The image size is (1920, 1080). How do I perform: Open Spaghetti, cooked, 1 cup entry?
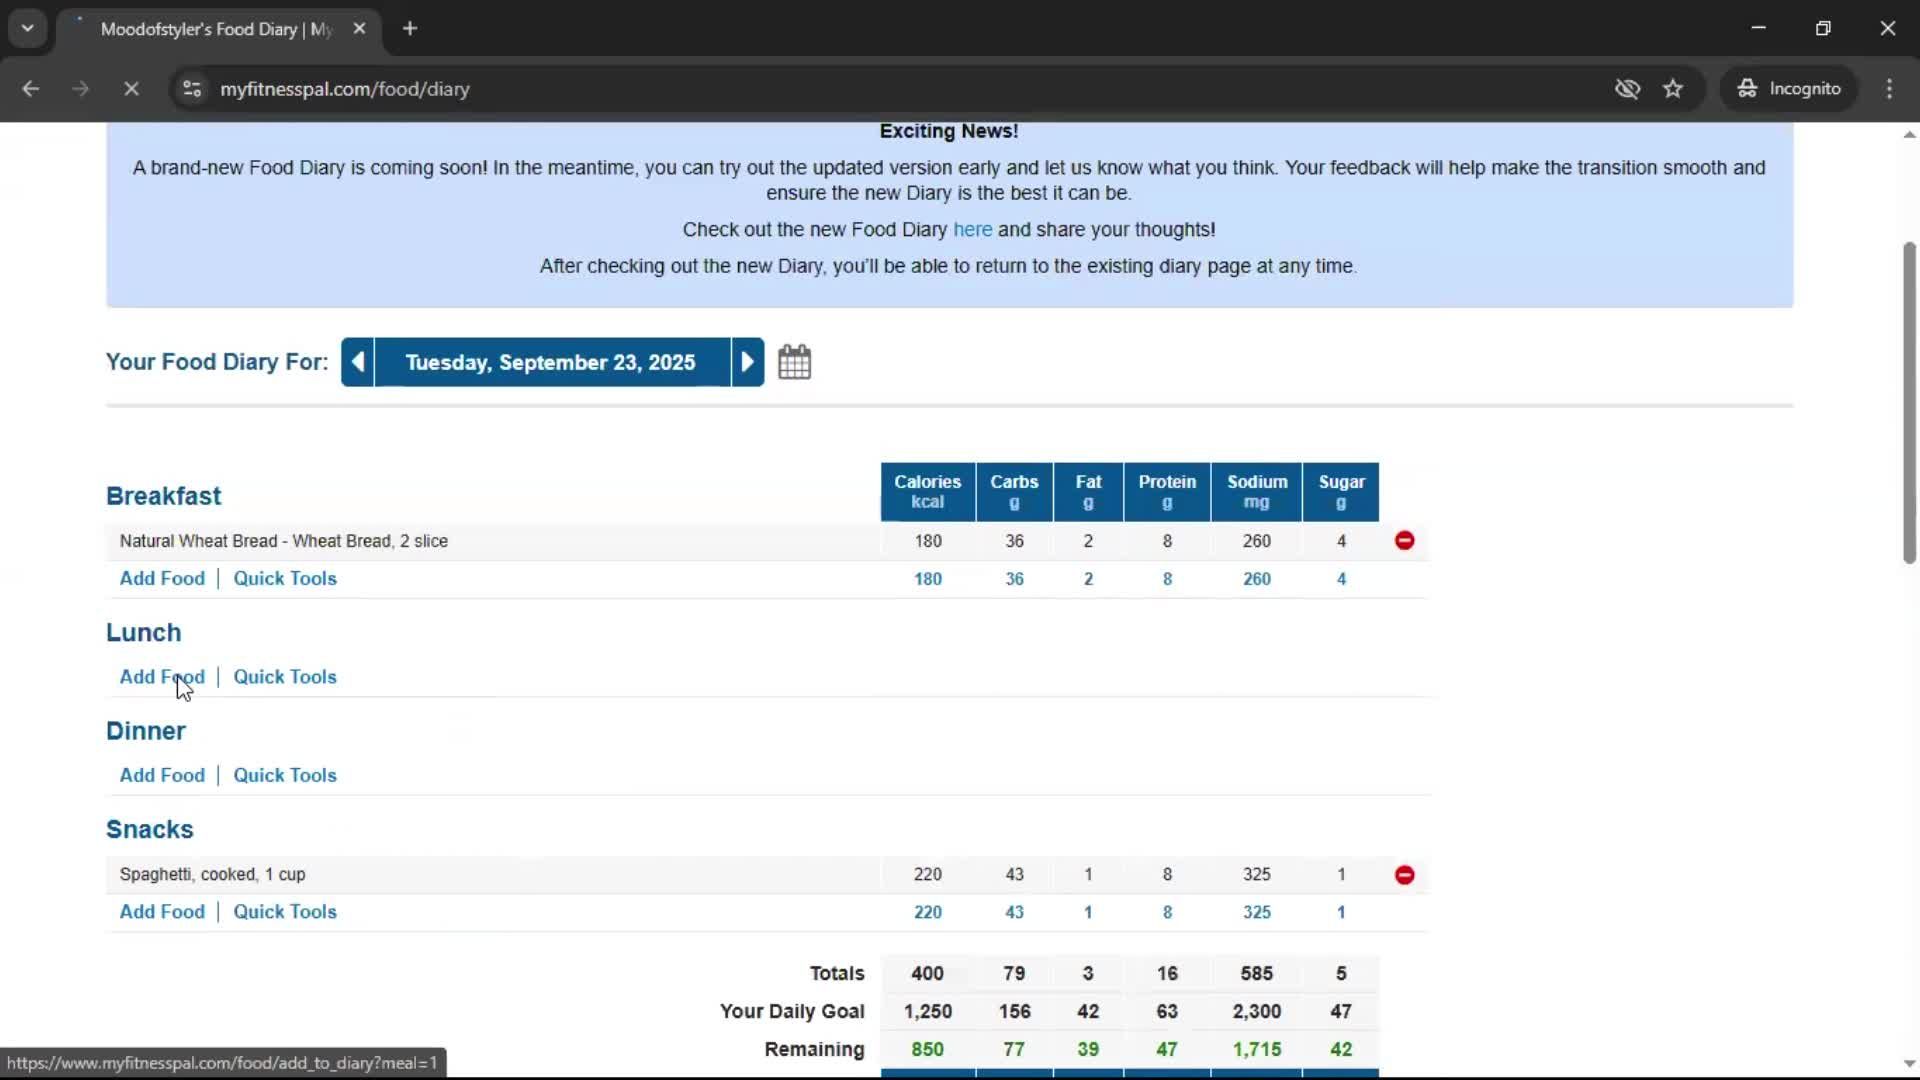(x=212, y=875)
